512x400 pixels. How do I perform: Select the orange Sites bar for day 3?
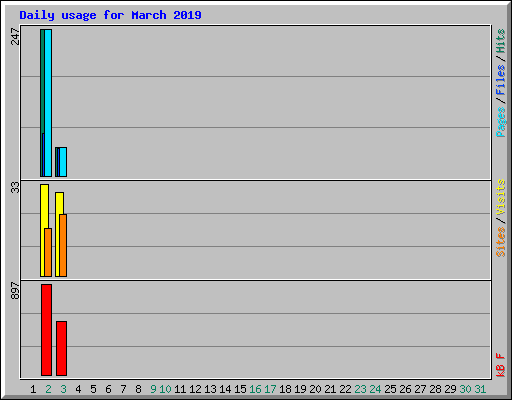[63, 245]
